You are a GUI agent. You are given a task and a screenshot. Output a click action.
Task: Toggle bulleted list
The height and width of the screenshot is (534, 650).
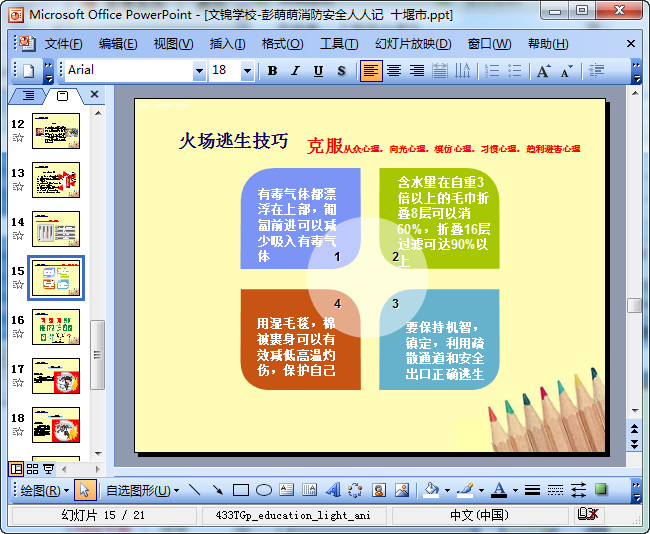[x=514, y=71]
